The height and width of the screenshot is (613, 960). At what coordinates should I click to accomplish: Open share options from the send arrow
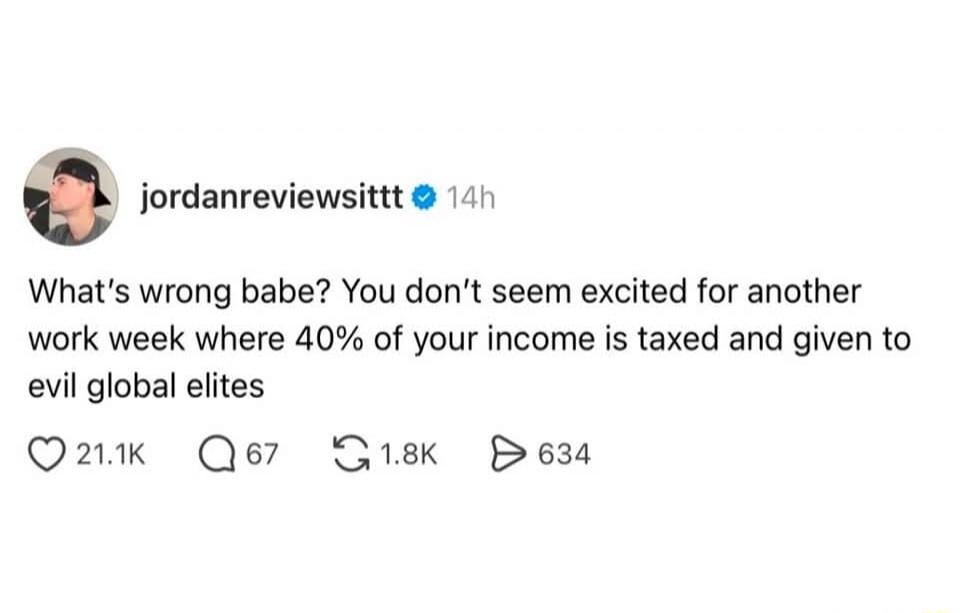(x=510, y=453)
